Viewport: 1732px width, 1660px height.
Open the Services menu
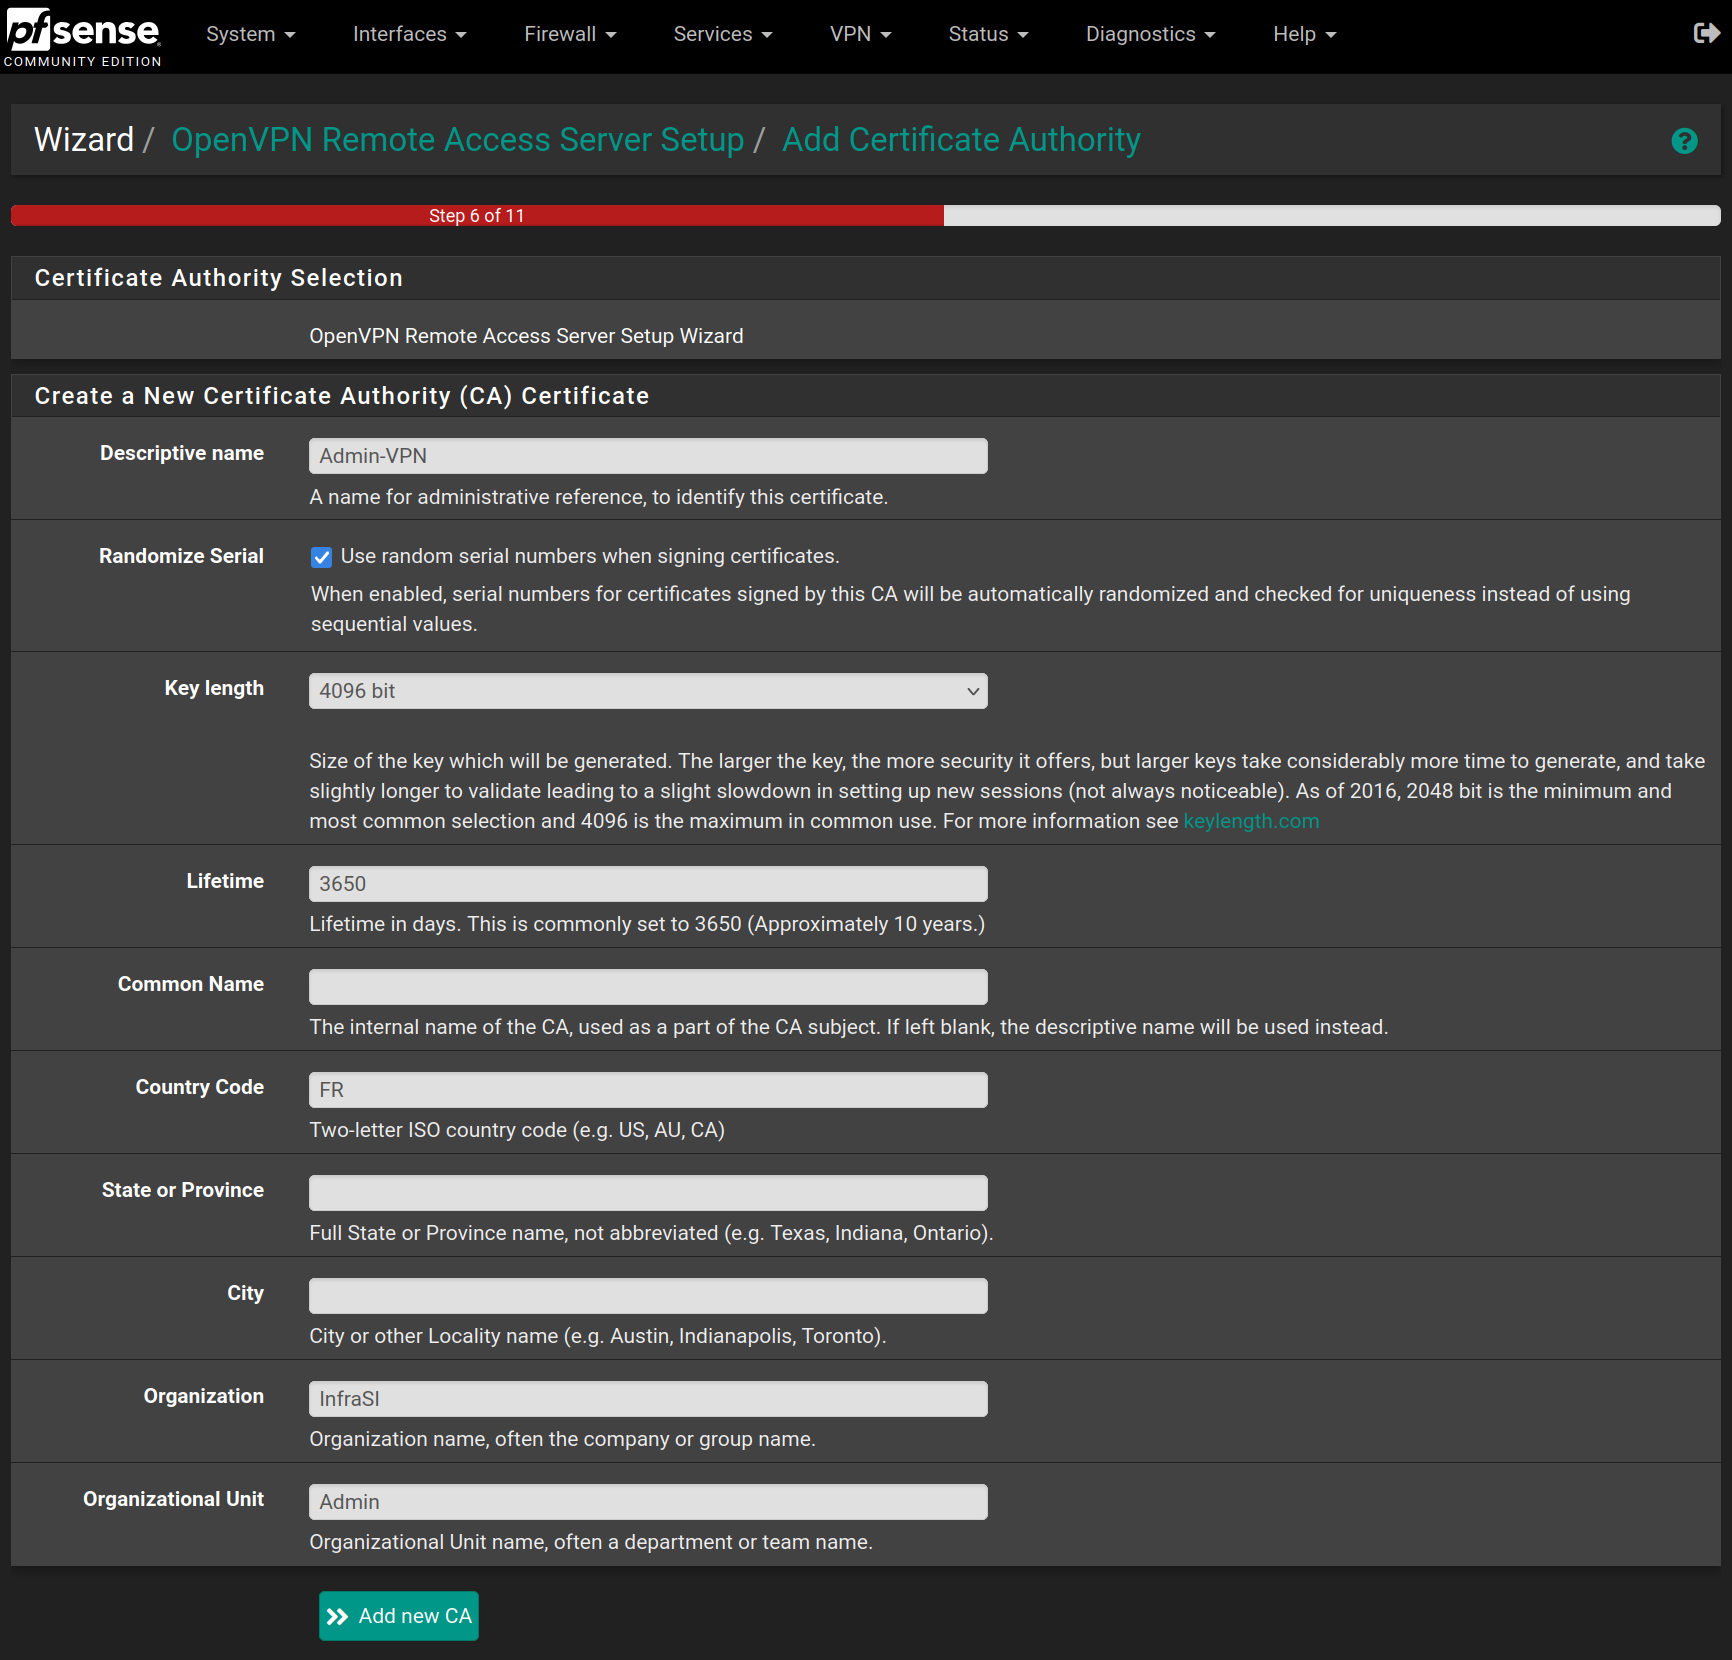pyautogui.click(x=722, y=34)
